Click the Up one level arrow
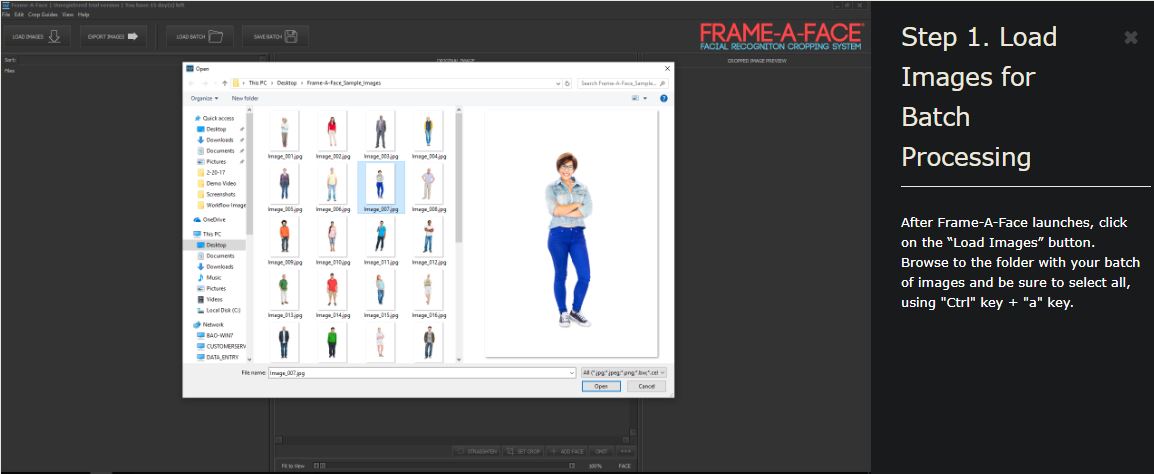Image resolution: width=1154 pixels, height=474 pixels. click(224, 83)
